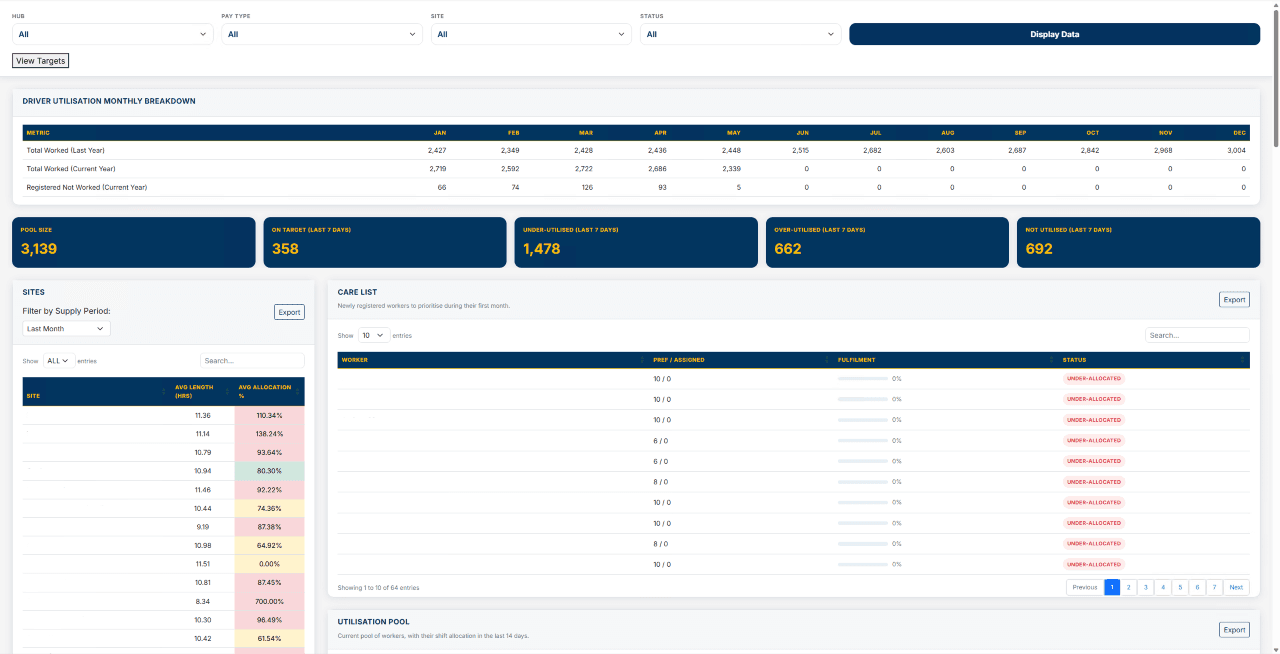Click the 700.00% allocation cell

coord(270,601)
